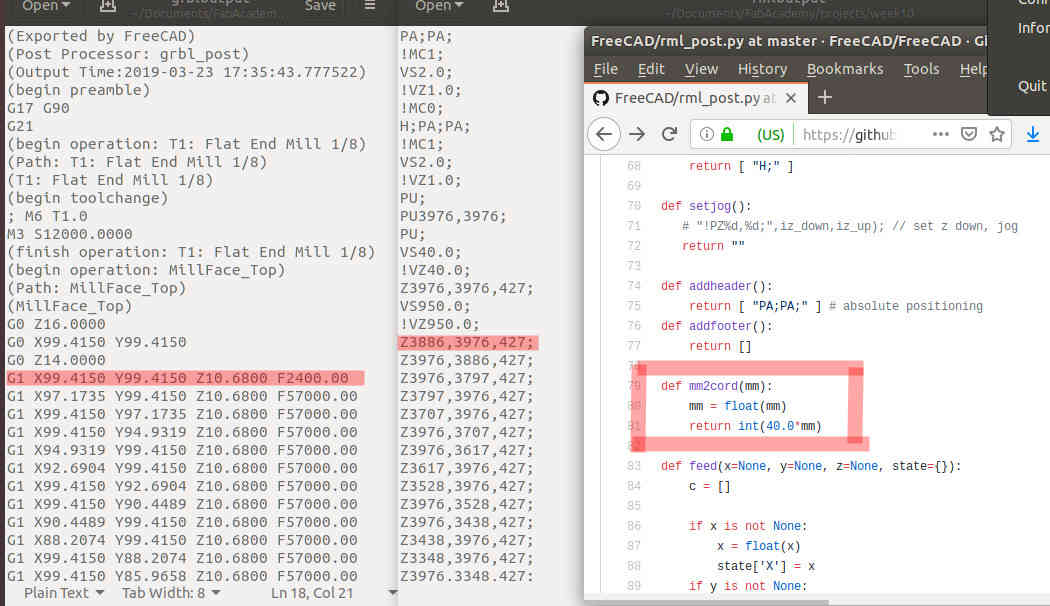Close the FreeCAD/rml_post.py tab

click(x=791, y=98)
